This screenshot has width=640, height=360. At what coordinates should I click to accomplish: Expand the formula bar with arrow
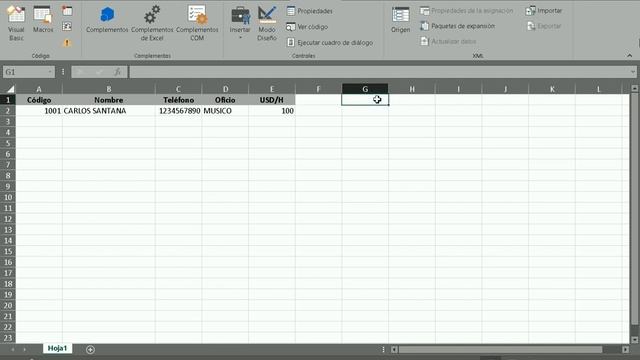(633, 72)
